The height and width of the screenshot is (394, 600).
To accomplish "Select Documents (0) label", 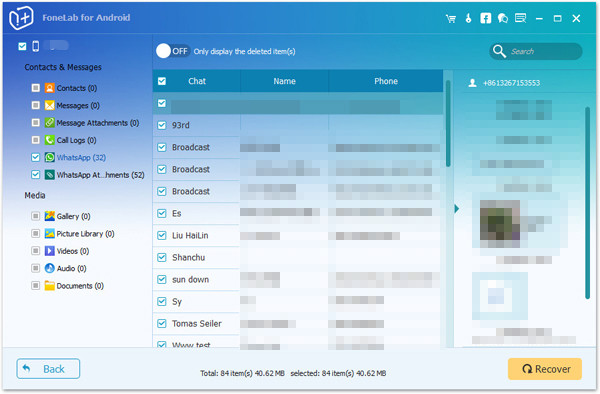I will (x=80, y=285).
